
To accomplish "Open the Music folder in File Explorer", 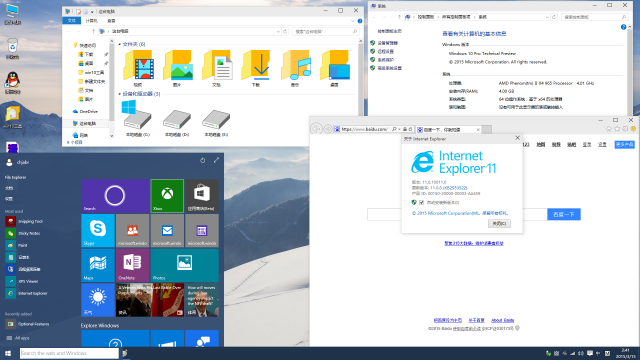I will point(296,69).
